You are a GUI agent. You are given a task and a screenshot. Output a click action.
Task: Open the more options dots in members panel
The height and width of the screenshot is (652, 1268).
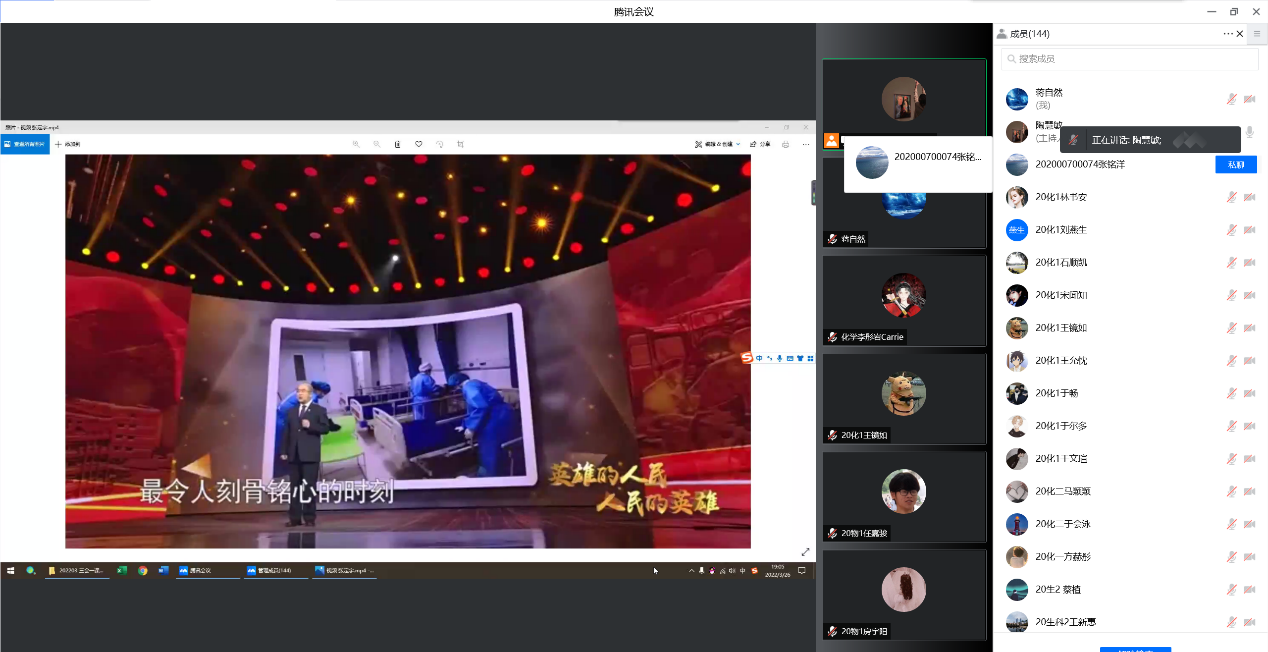[1228, 34]
